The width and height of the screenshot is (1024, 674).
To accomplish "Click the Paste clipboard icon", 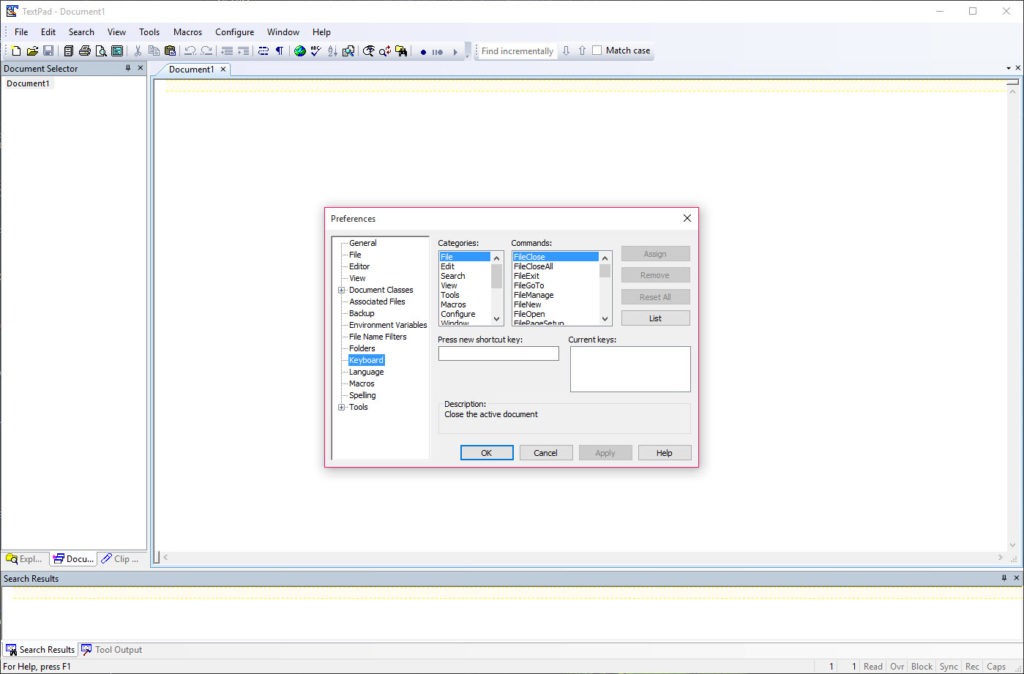I will tap(170, 51).
